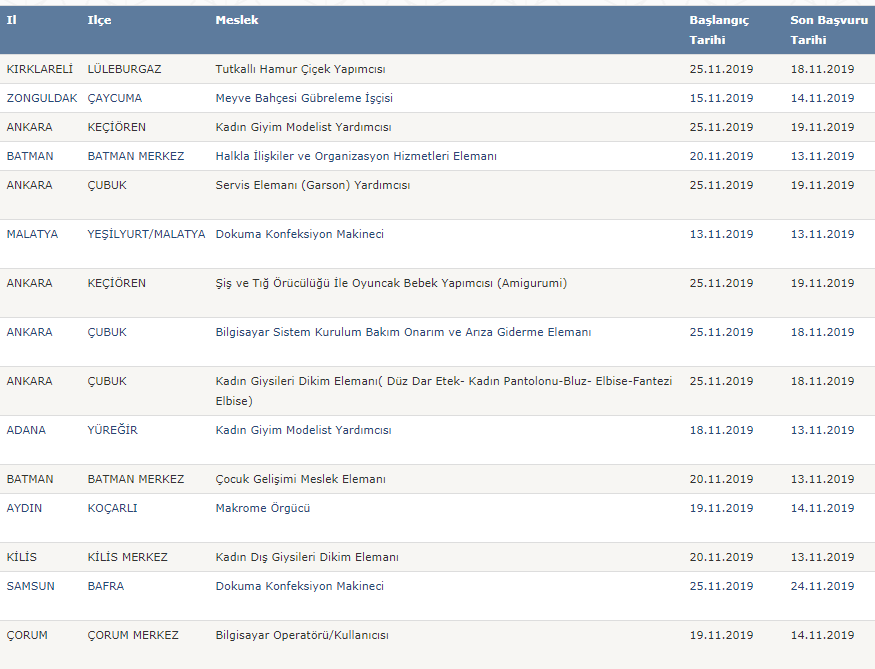Open Kadın Giysileri Dikim Elemanı listing
This screenshot has width=875, height=669.
444,391
